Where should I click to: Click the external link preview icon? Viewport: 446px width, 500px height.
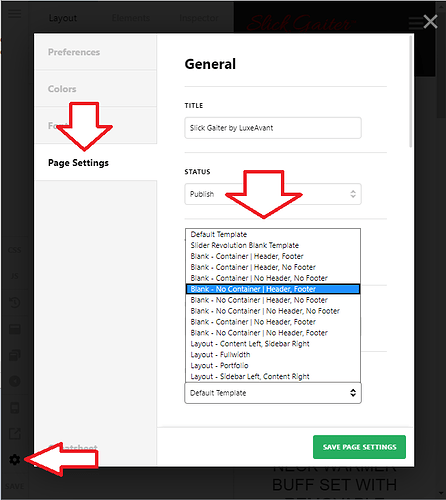click(15, 433)
